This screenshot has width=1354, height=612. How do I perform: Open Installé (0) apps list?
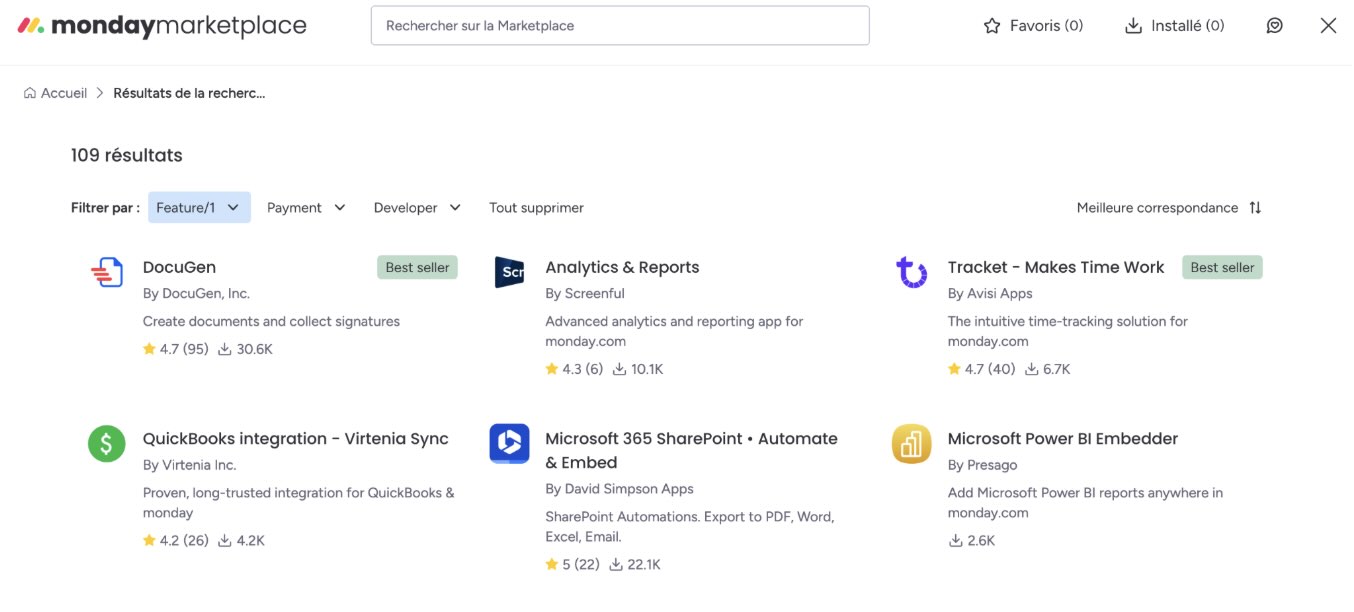point(1175,26)
